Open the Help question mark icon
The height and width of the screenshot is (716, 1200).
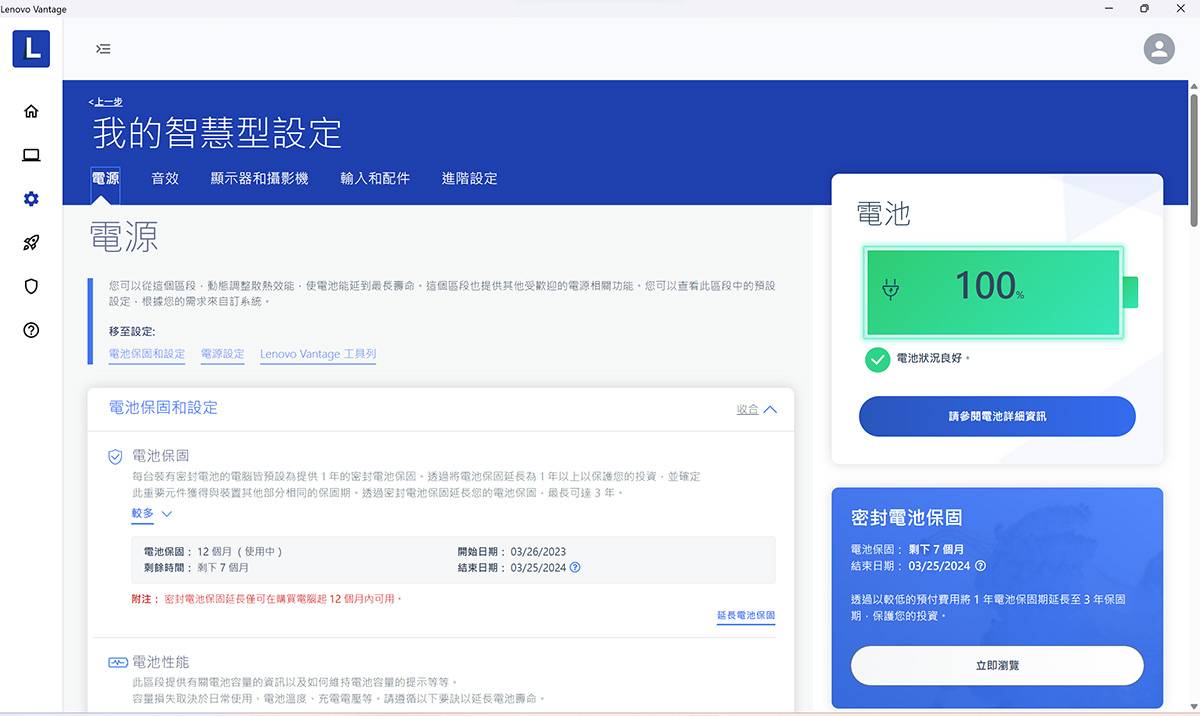point(31,330)
